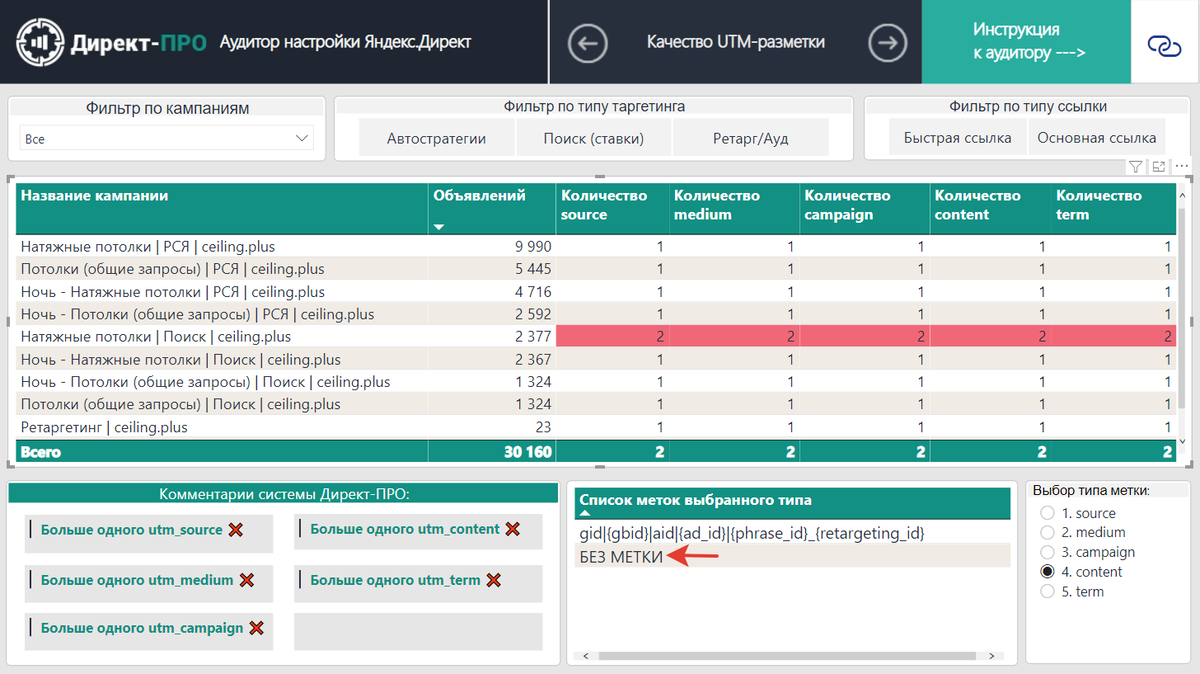Select row Ночь - Натяжные потолки | РСЯ
Screen dimensions: 1200x674
pos(596,292)
